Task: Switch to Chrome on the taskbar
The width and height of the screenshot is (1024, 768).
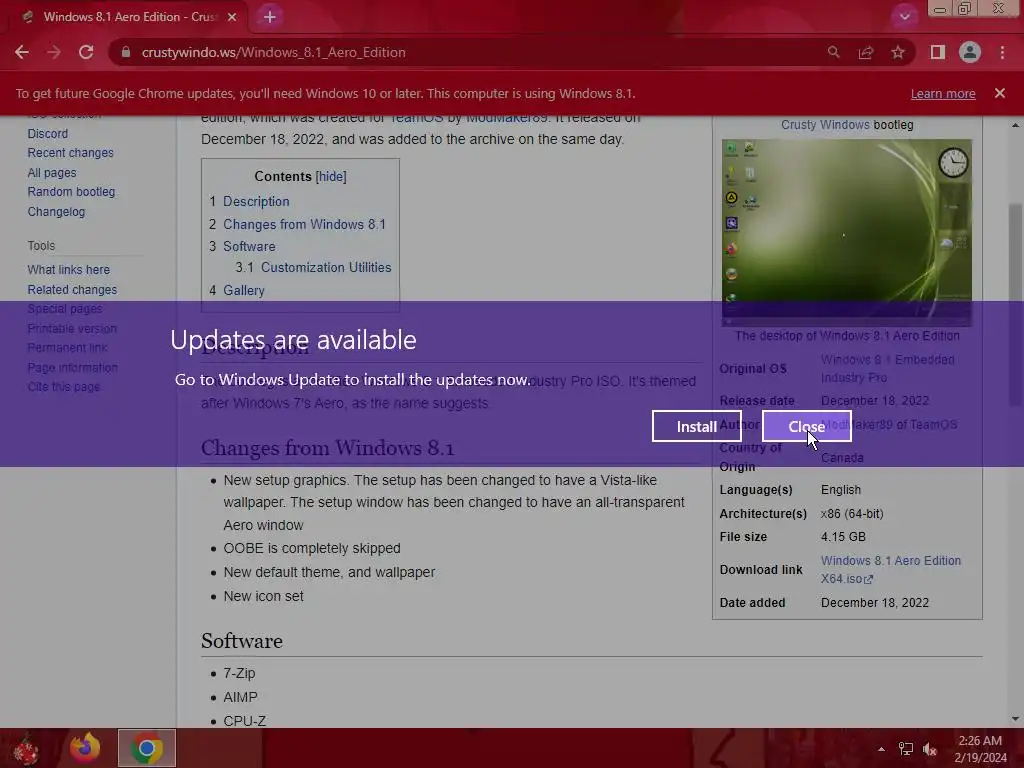Action: click(x=146, y=748)
